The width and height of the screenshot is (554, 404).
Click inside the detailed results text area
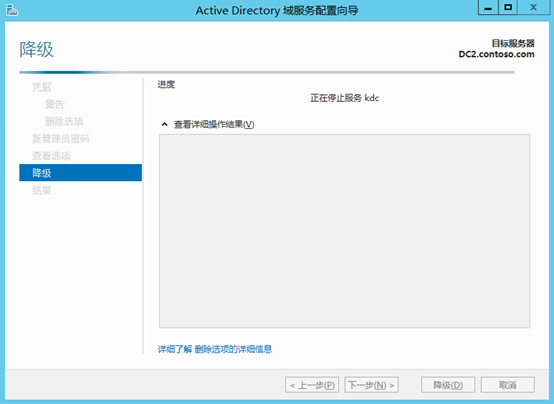point(344,231)
